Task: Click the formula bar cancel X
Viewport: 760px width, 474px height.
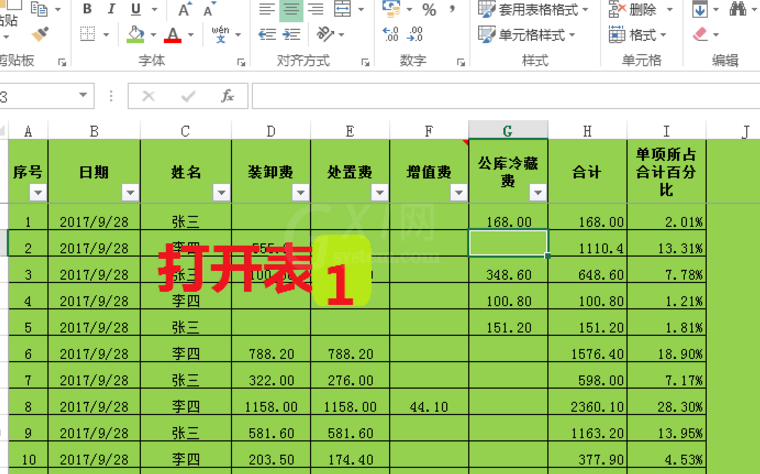Action: point(148,96)
